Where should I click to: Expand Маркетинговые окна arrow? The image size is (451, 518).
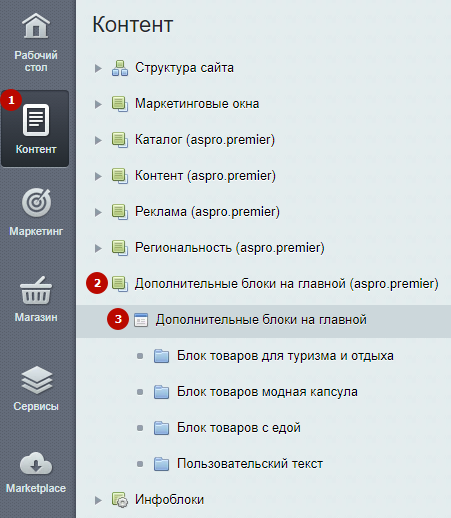[98, 104]
